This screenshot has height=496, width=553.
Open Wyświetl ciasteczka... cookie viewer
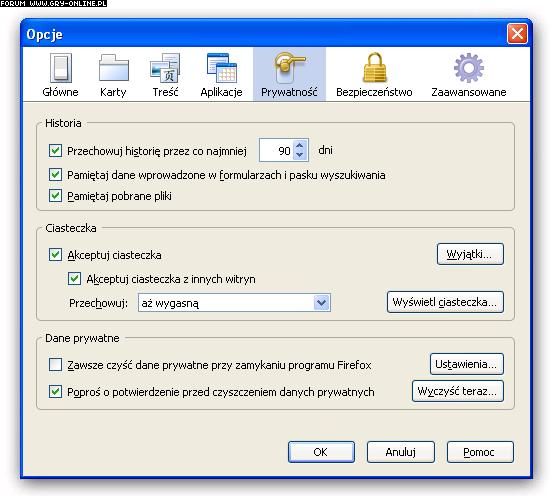(x=445, y=302)
